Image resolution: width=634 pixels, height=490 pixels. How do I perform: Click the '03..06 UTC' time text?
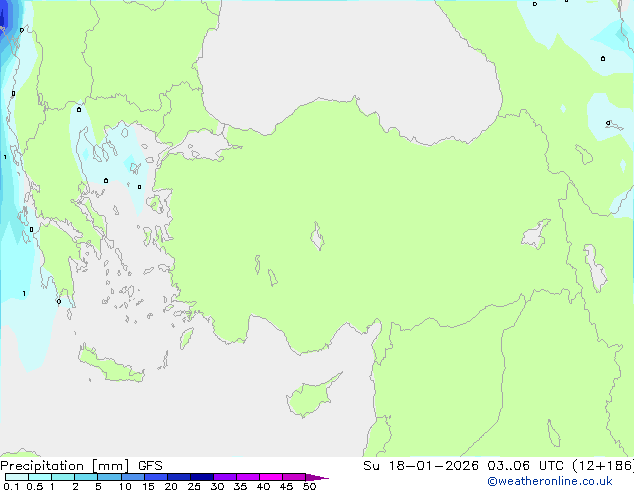525,466
